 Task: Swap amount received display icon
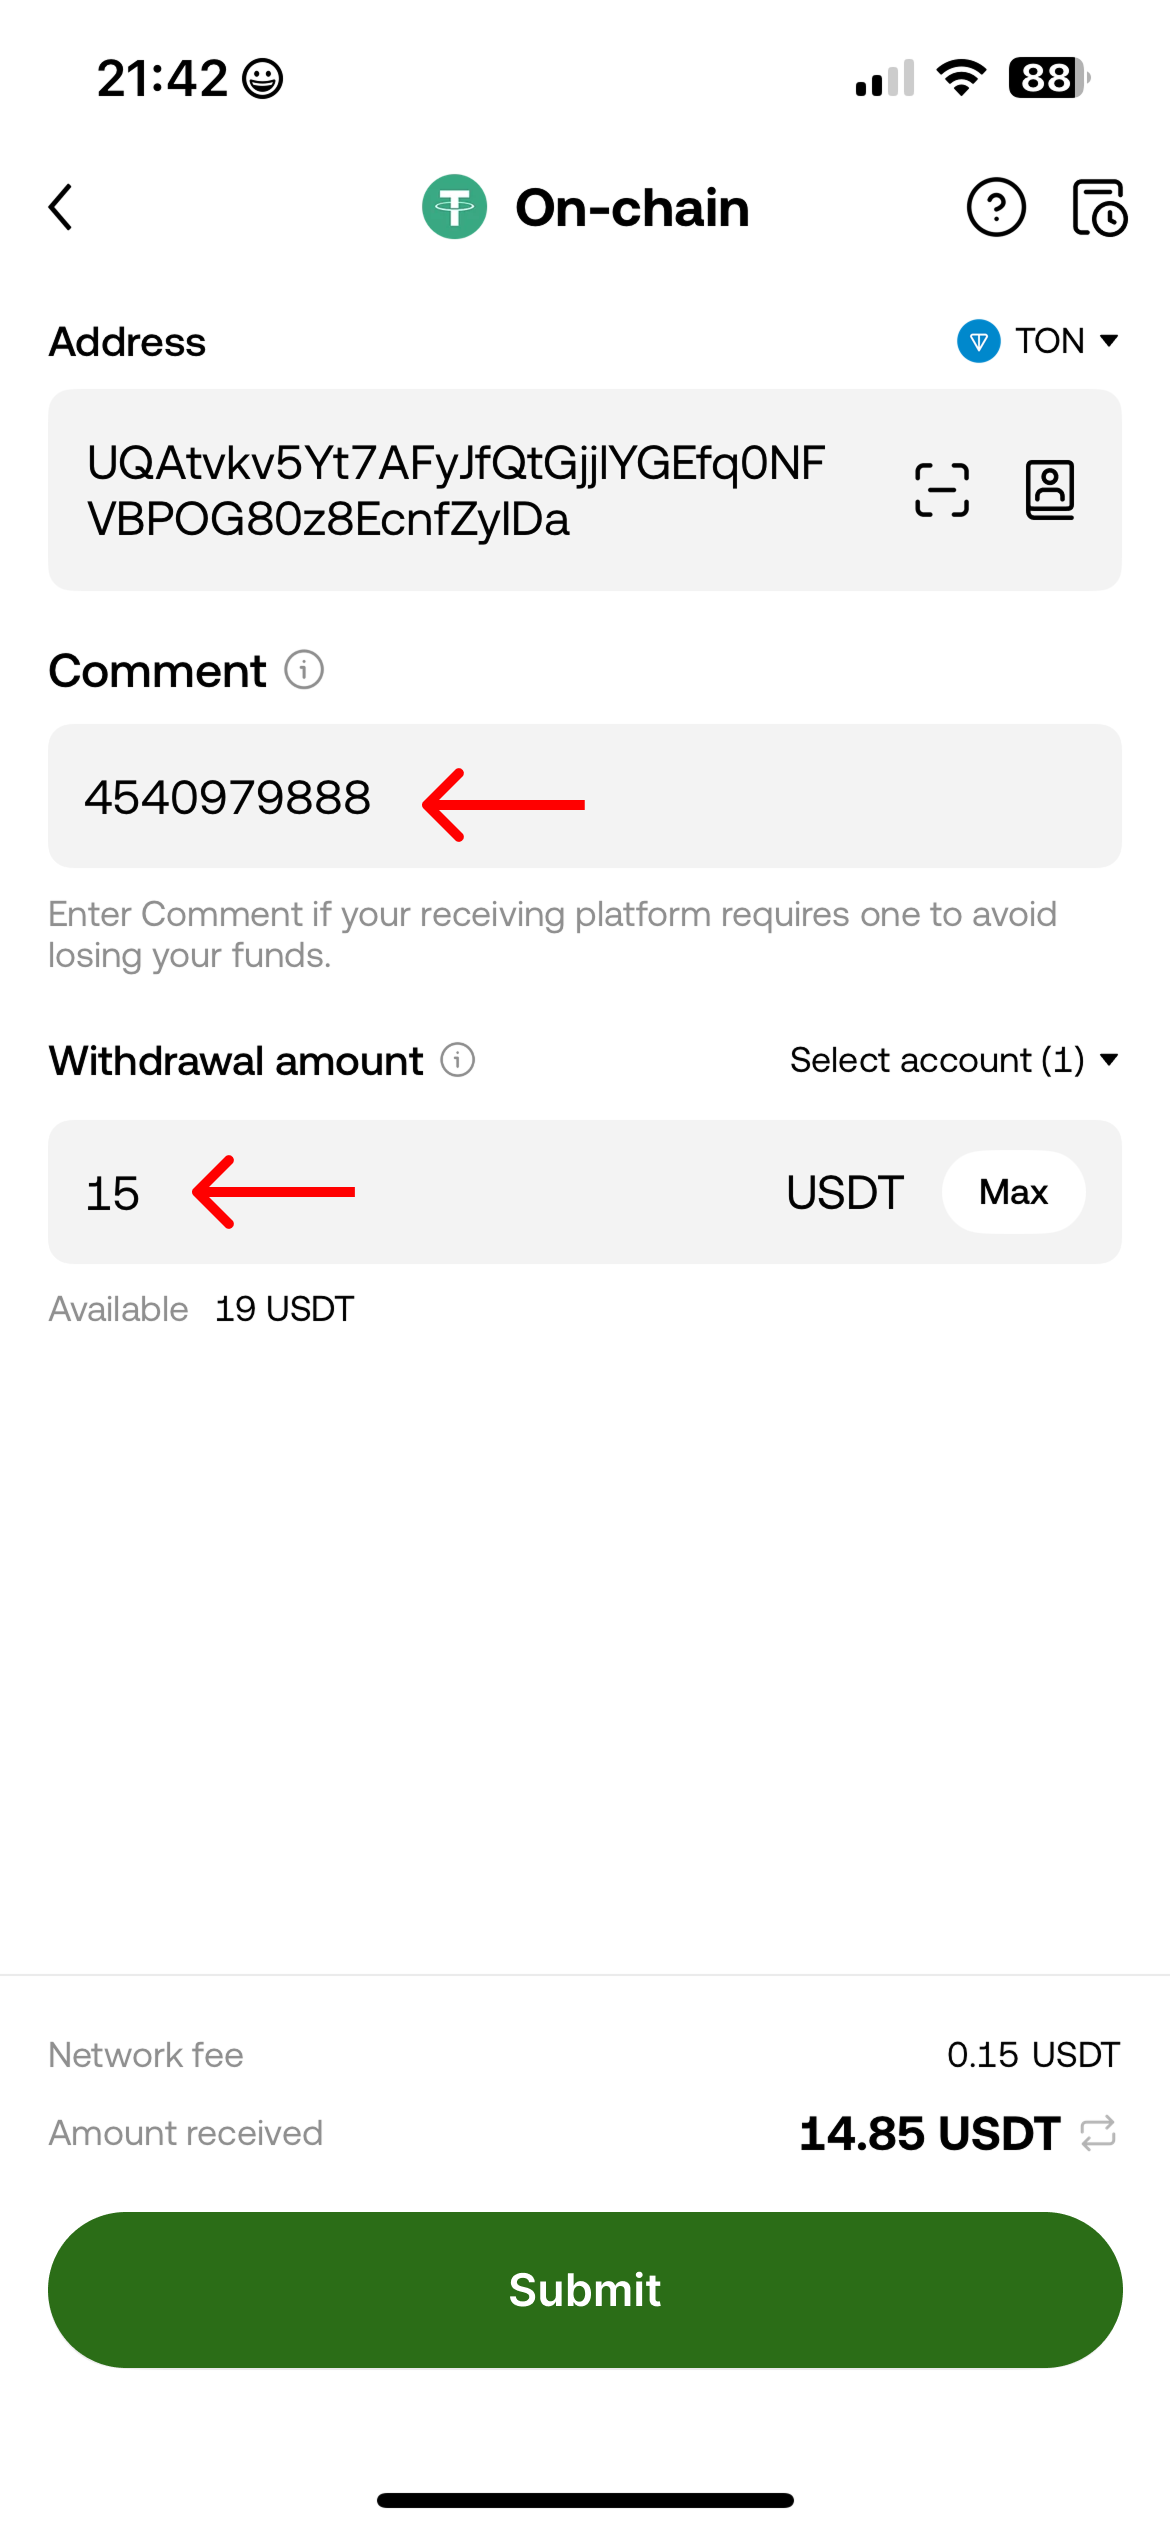pos(1098,2133)
